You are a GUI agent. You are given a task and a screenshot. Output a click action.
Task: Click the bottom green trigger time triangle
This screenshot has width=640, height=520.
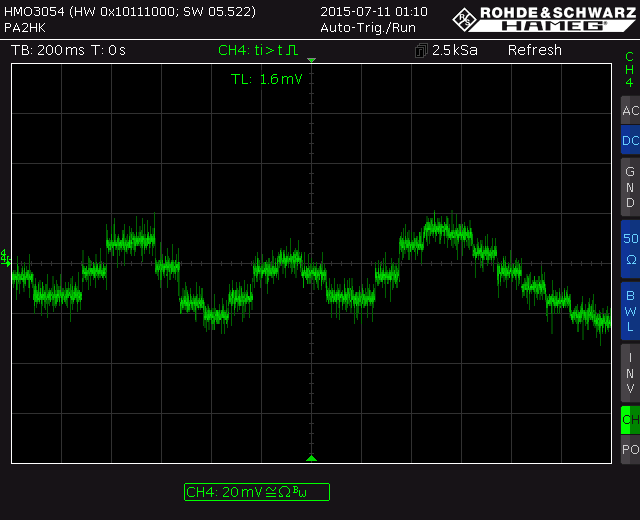[x=311, y=458]
